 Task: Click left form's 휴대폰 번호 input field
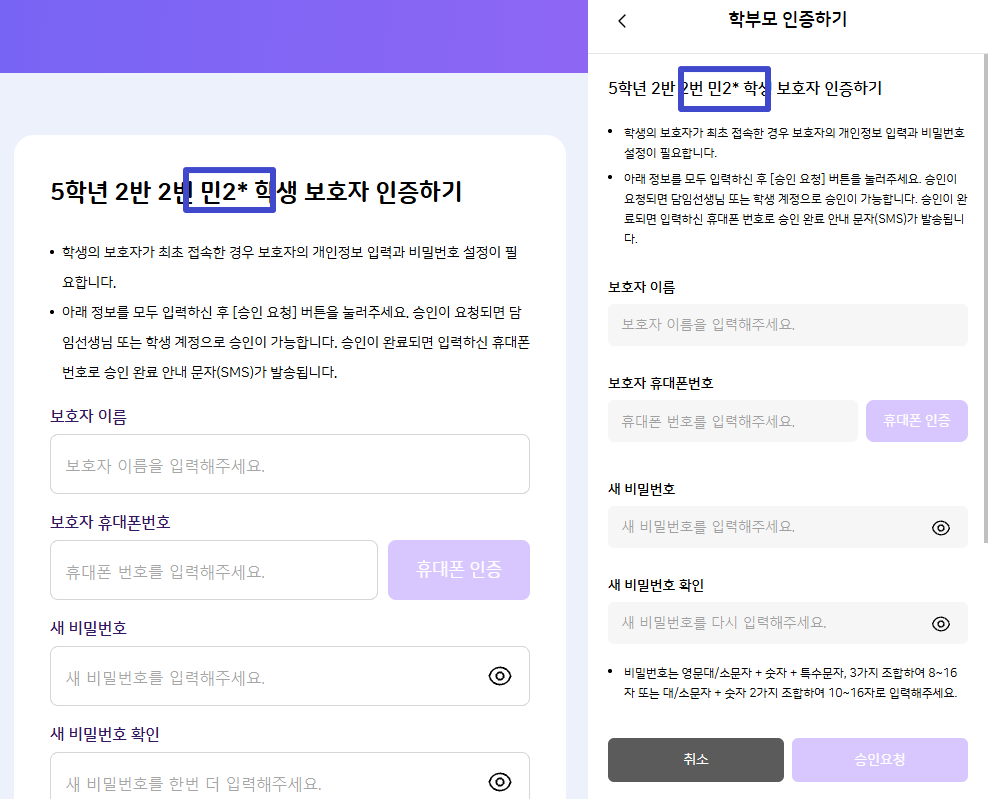[213, 570]
